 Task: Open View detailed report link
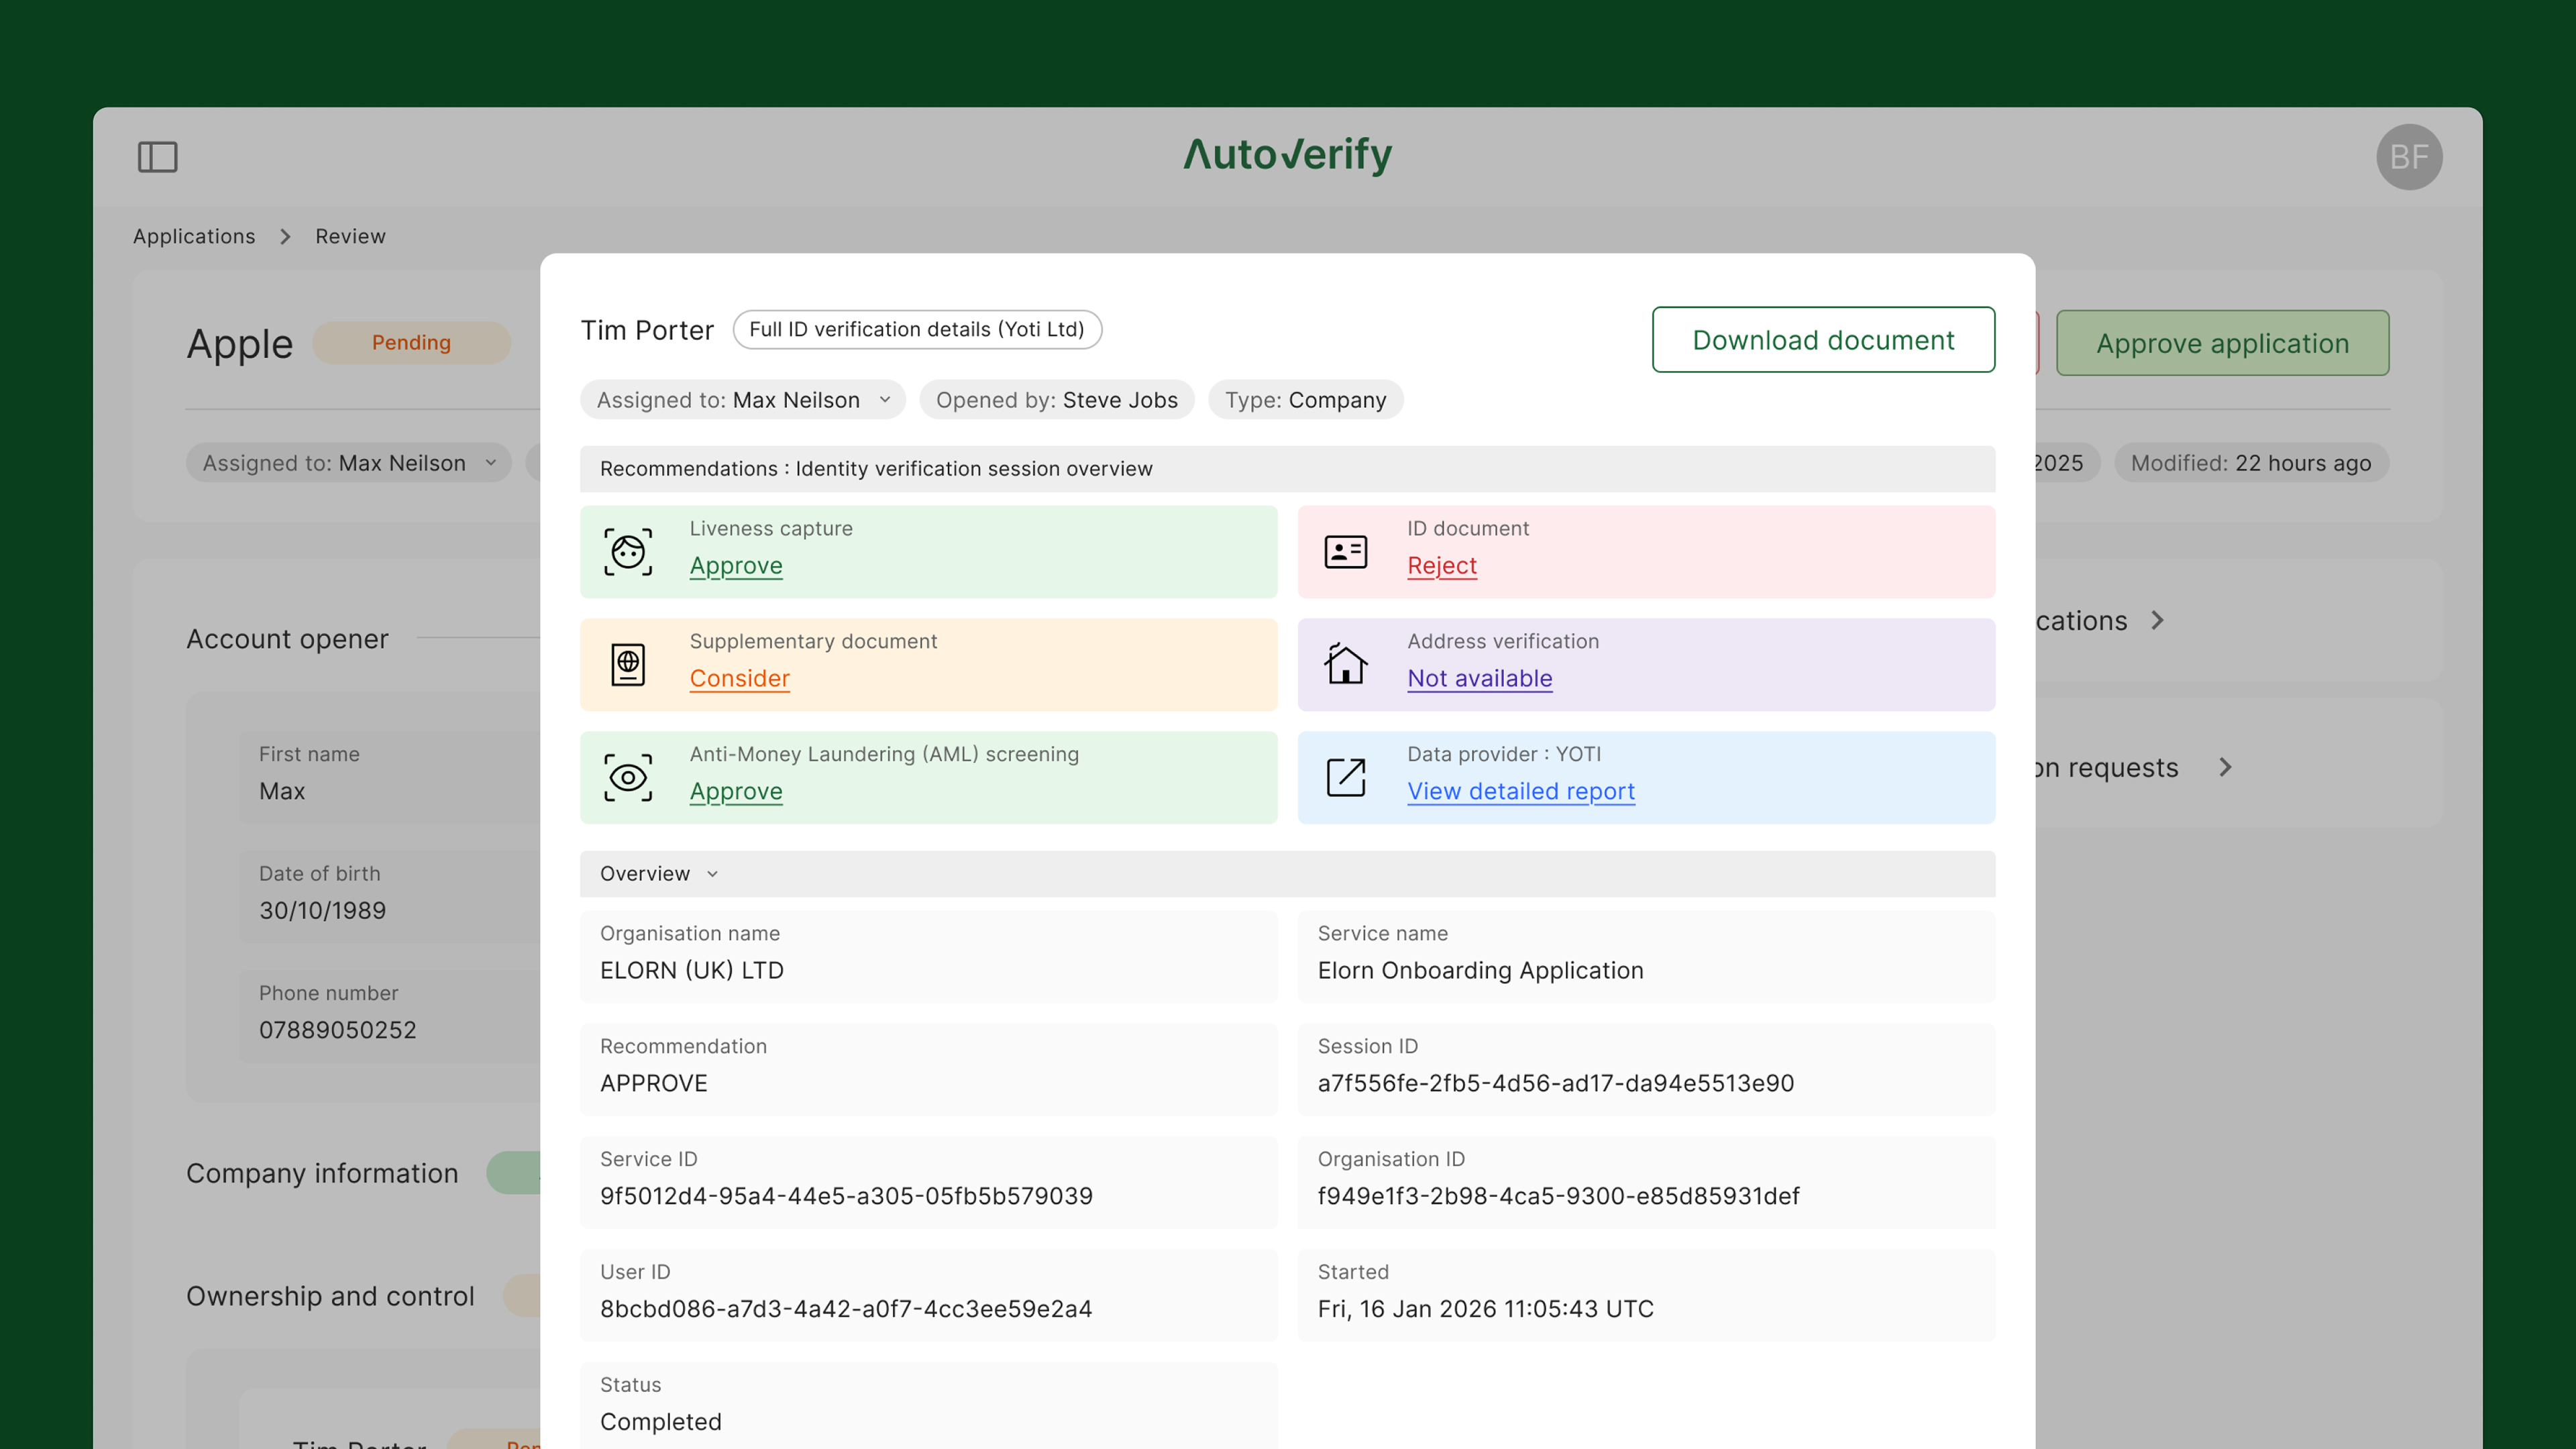pos(1520,791)
